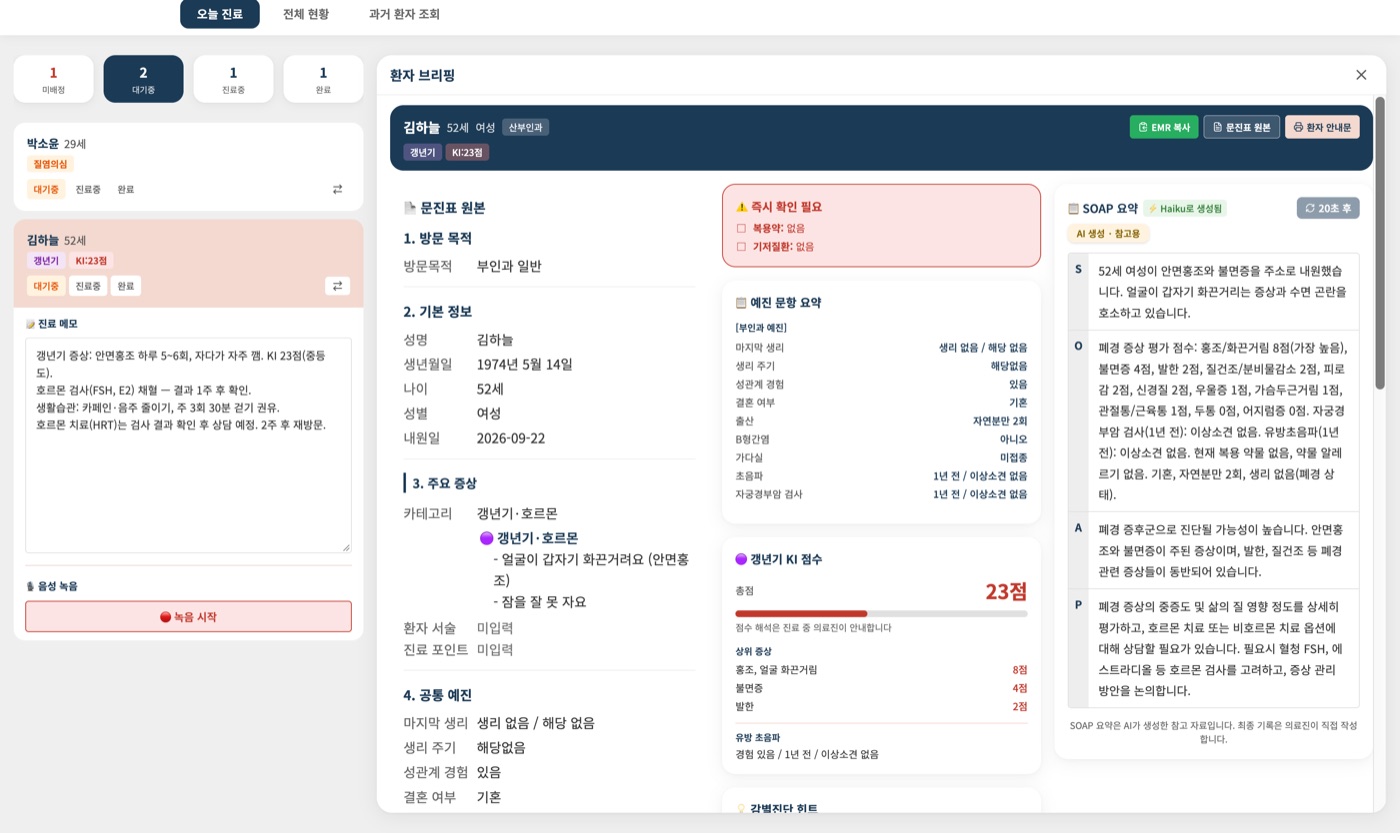Screen dimensions: 1400x833
Task: Open the 문진표 원본 button in header
Action: tap(1241, 127)
